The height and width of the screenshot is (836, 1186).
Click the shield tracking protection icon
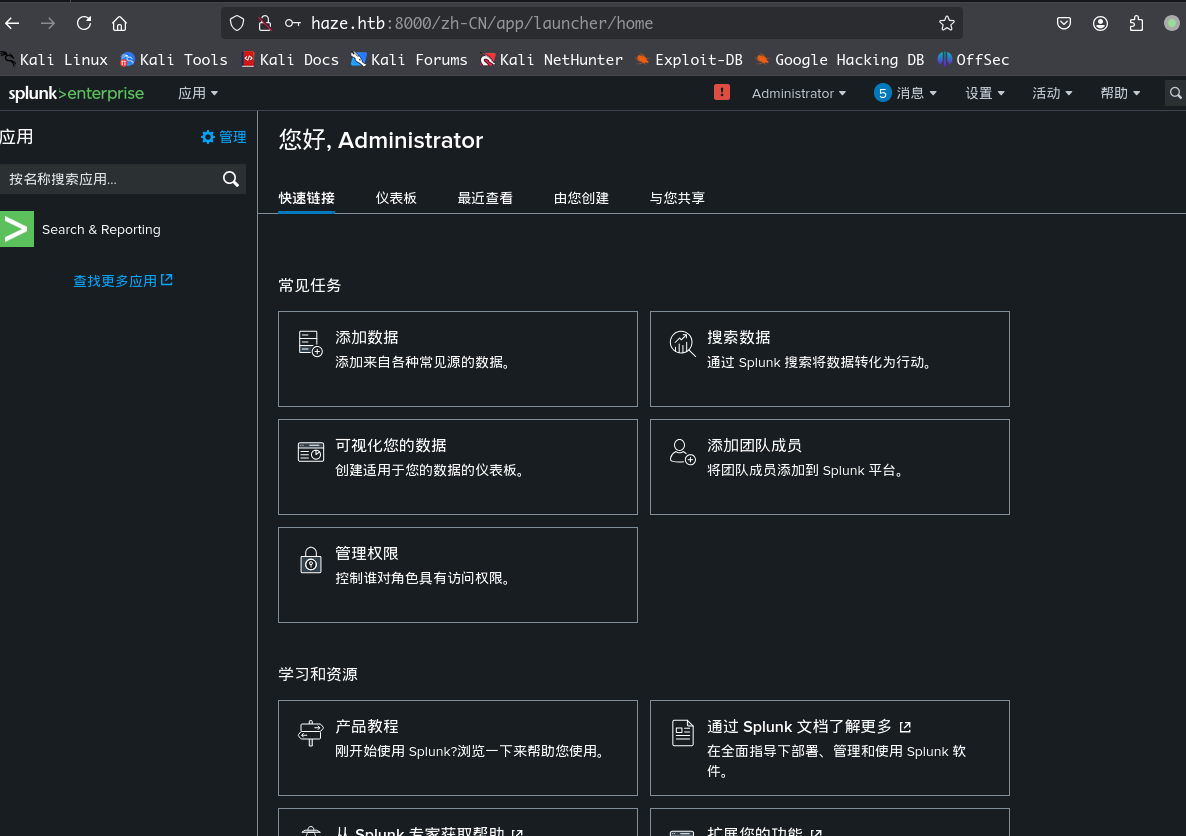[x=237, y=23]
